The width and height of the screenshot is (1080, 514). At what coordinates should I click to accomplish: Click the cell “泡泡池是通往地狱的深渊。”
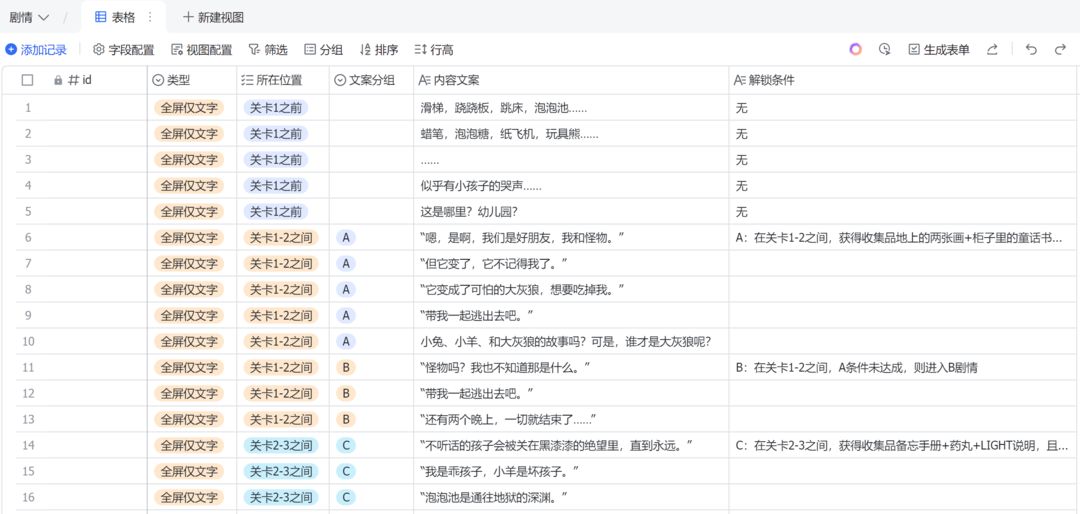571,497
